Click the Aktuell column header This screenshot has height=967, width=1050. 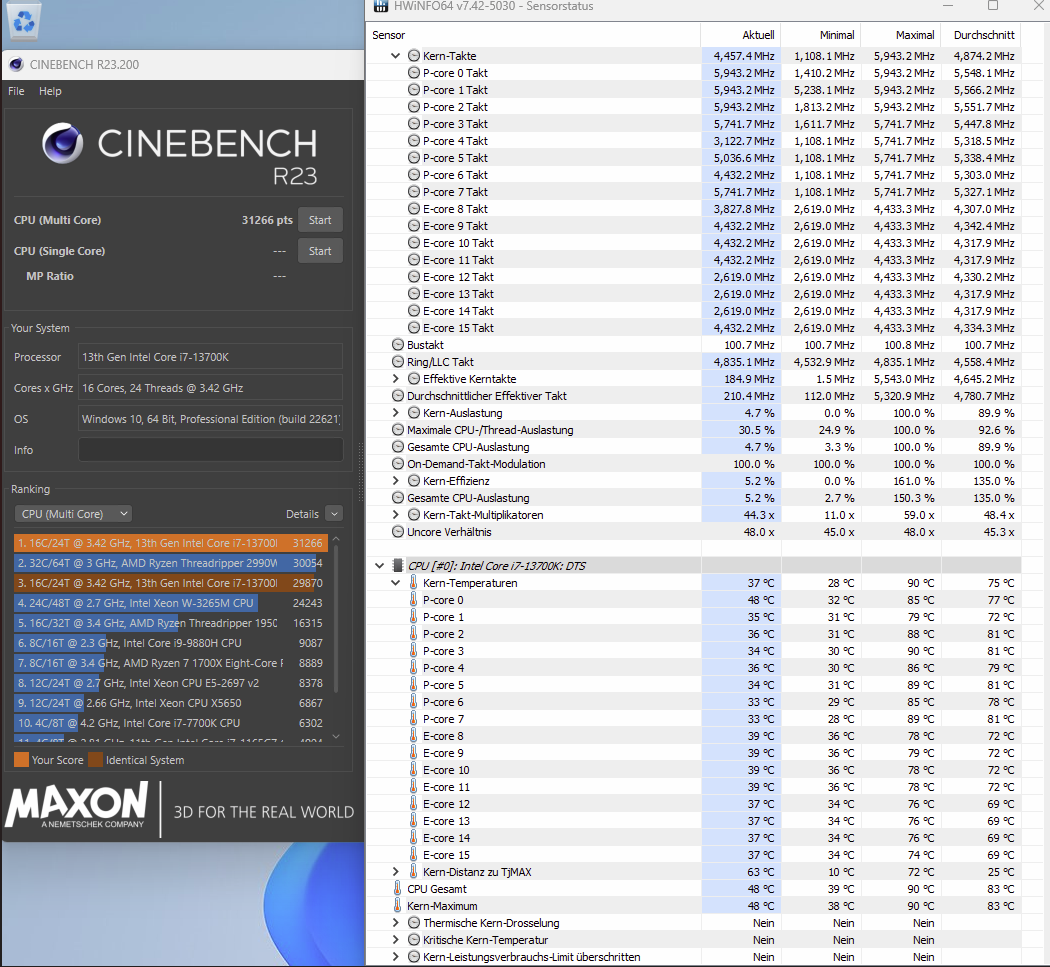[x=741, y=35]
